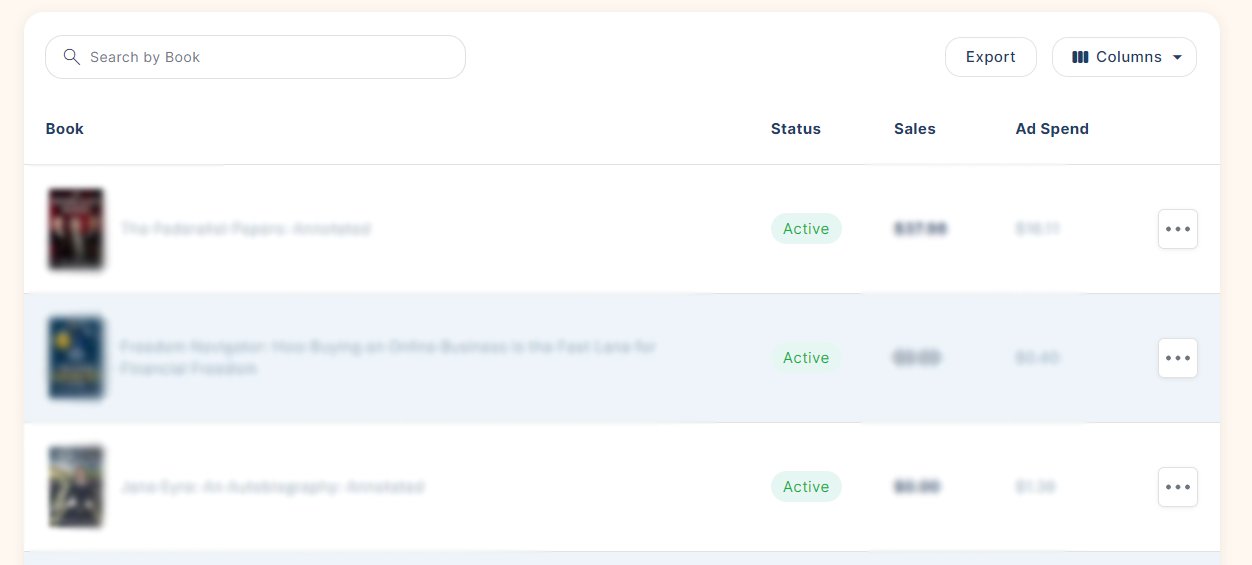Click the caret arrow beside Columns
The image size is (1252, 565).
(x=1177, y=58)
